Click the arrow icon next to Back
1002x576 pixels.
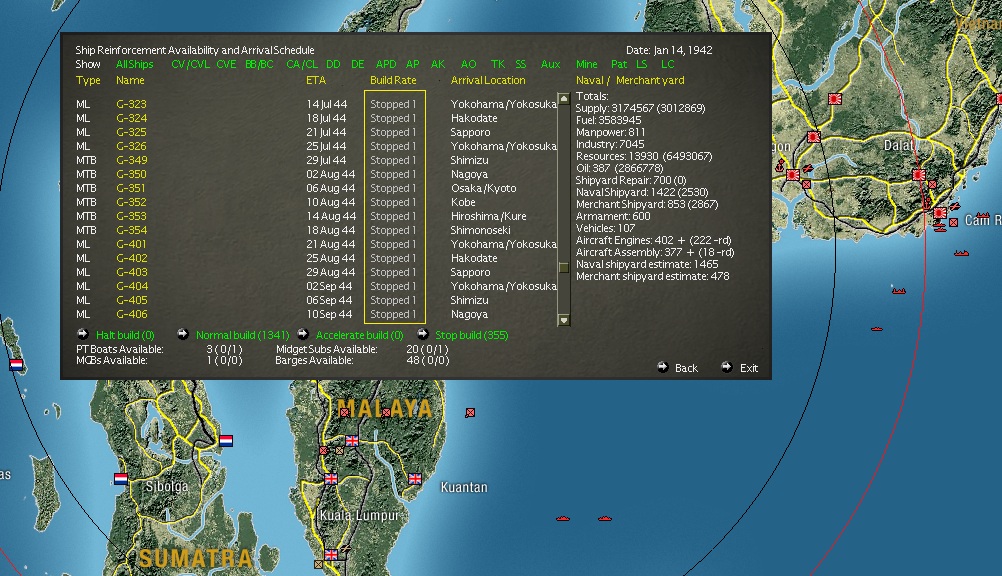coord(663,367)
